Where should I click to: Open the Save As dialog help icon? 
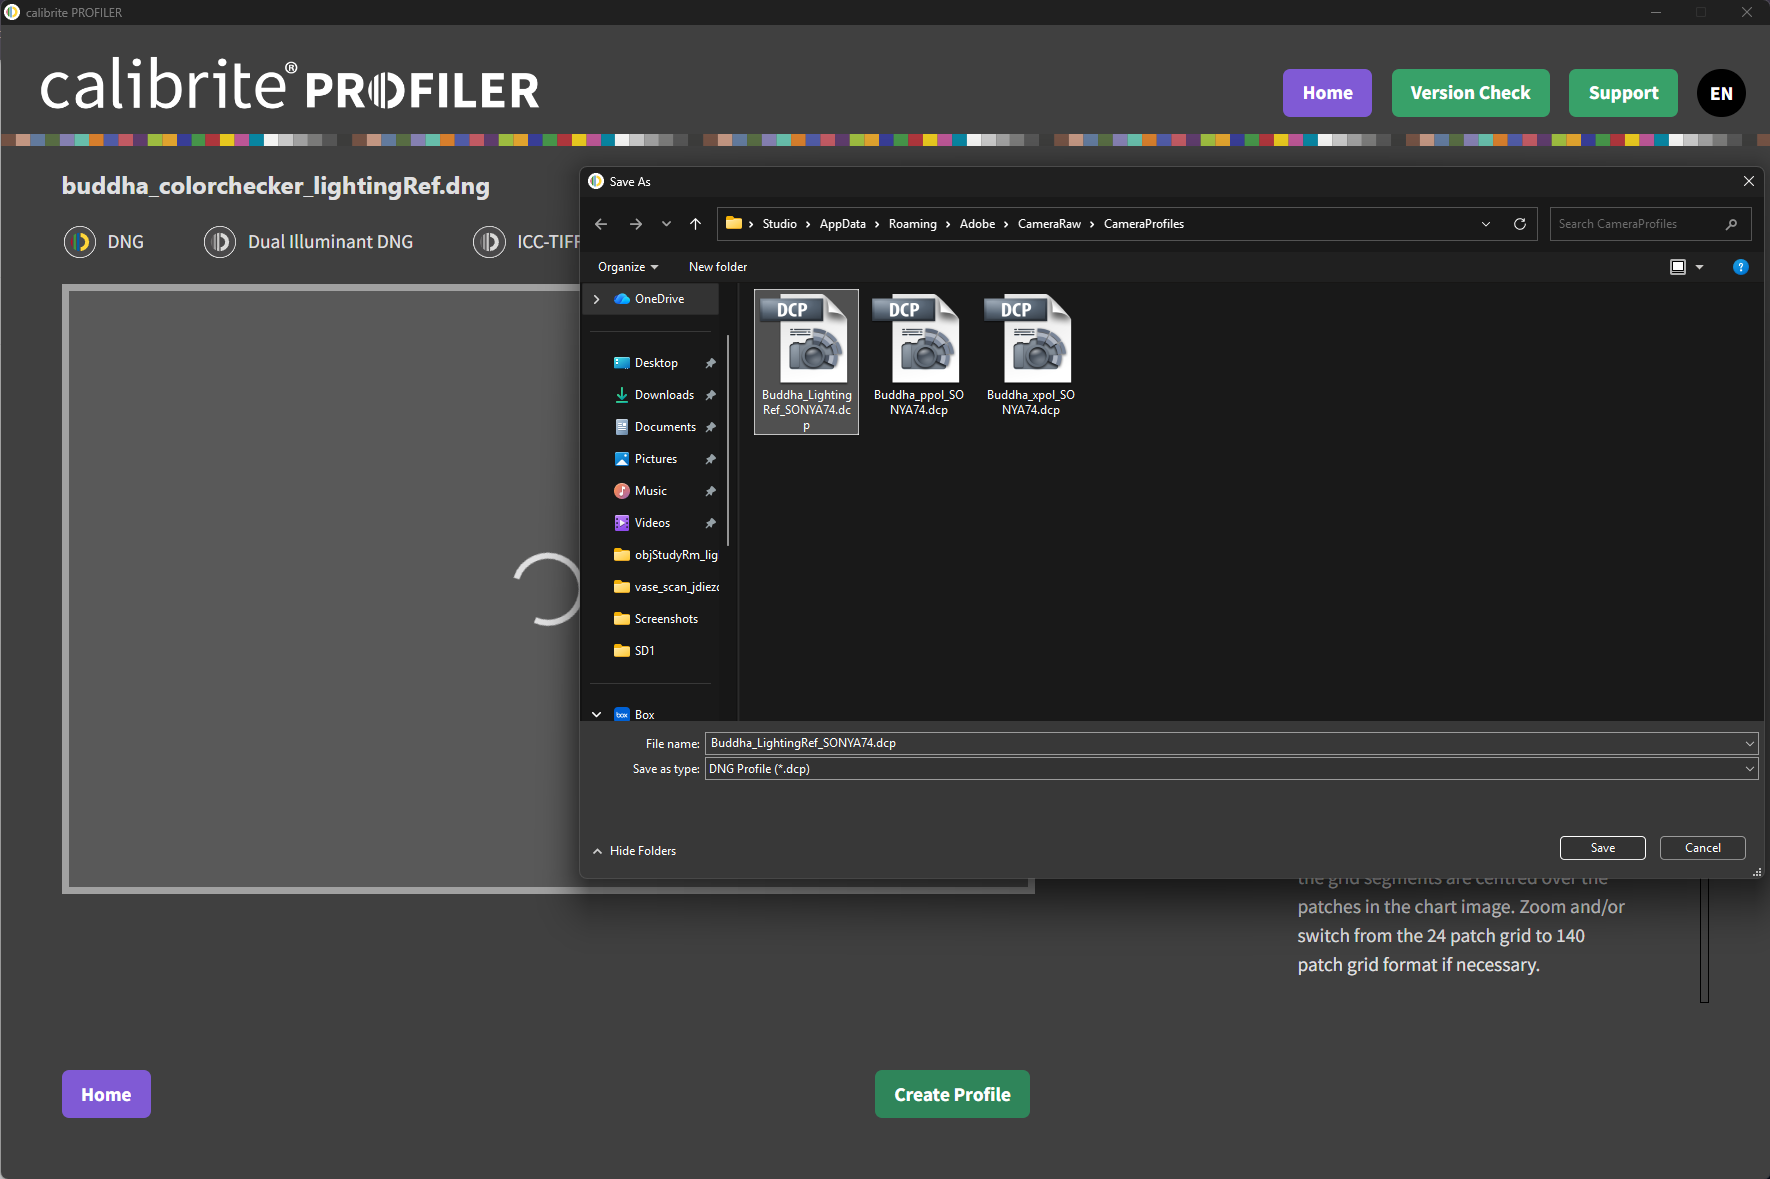[1741, 267]
